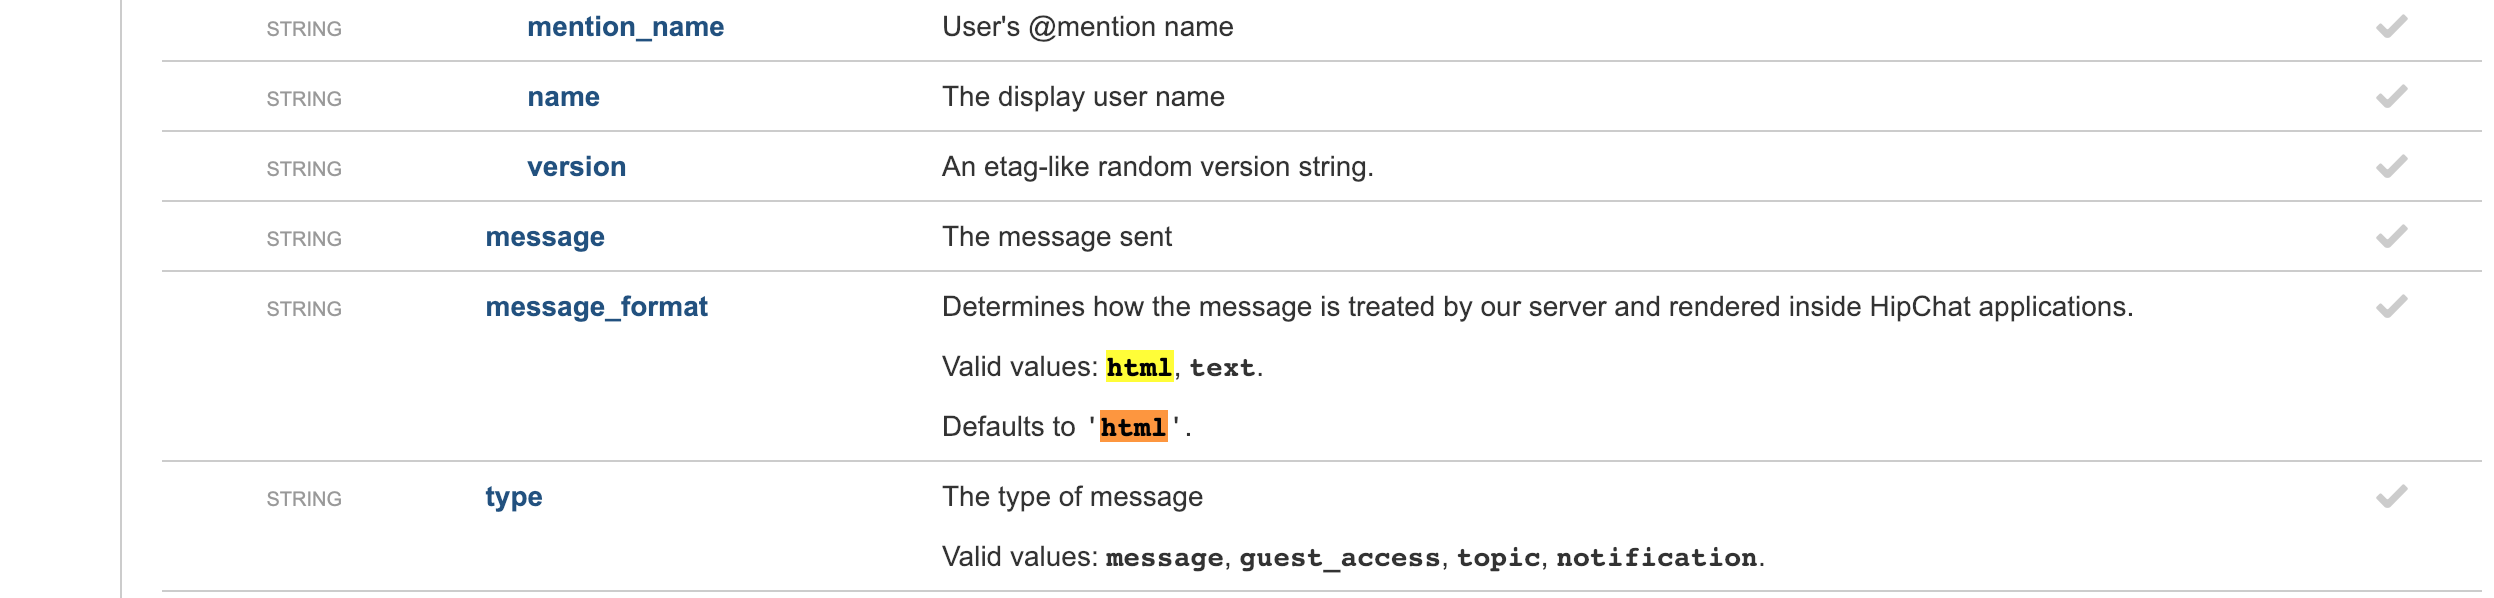The height and width of the screenshot is (598, 2494).
Task: Click the checkmark in the message_format row
Action: 2391,307
